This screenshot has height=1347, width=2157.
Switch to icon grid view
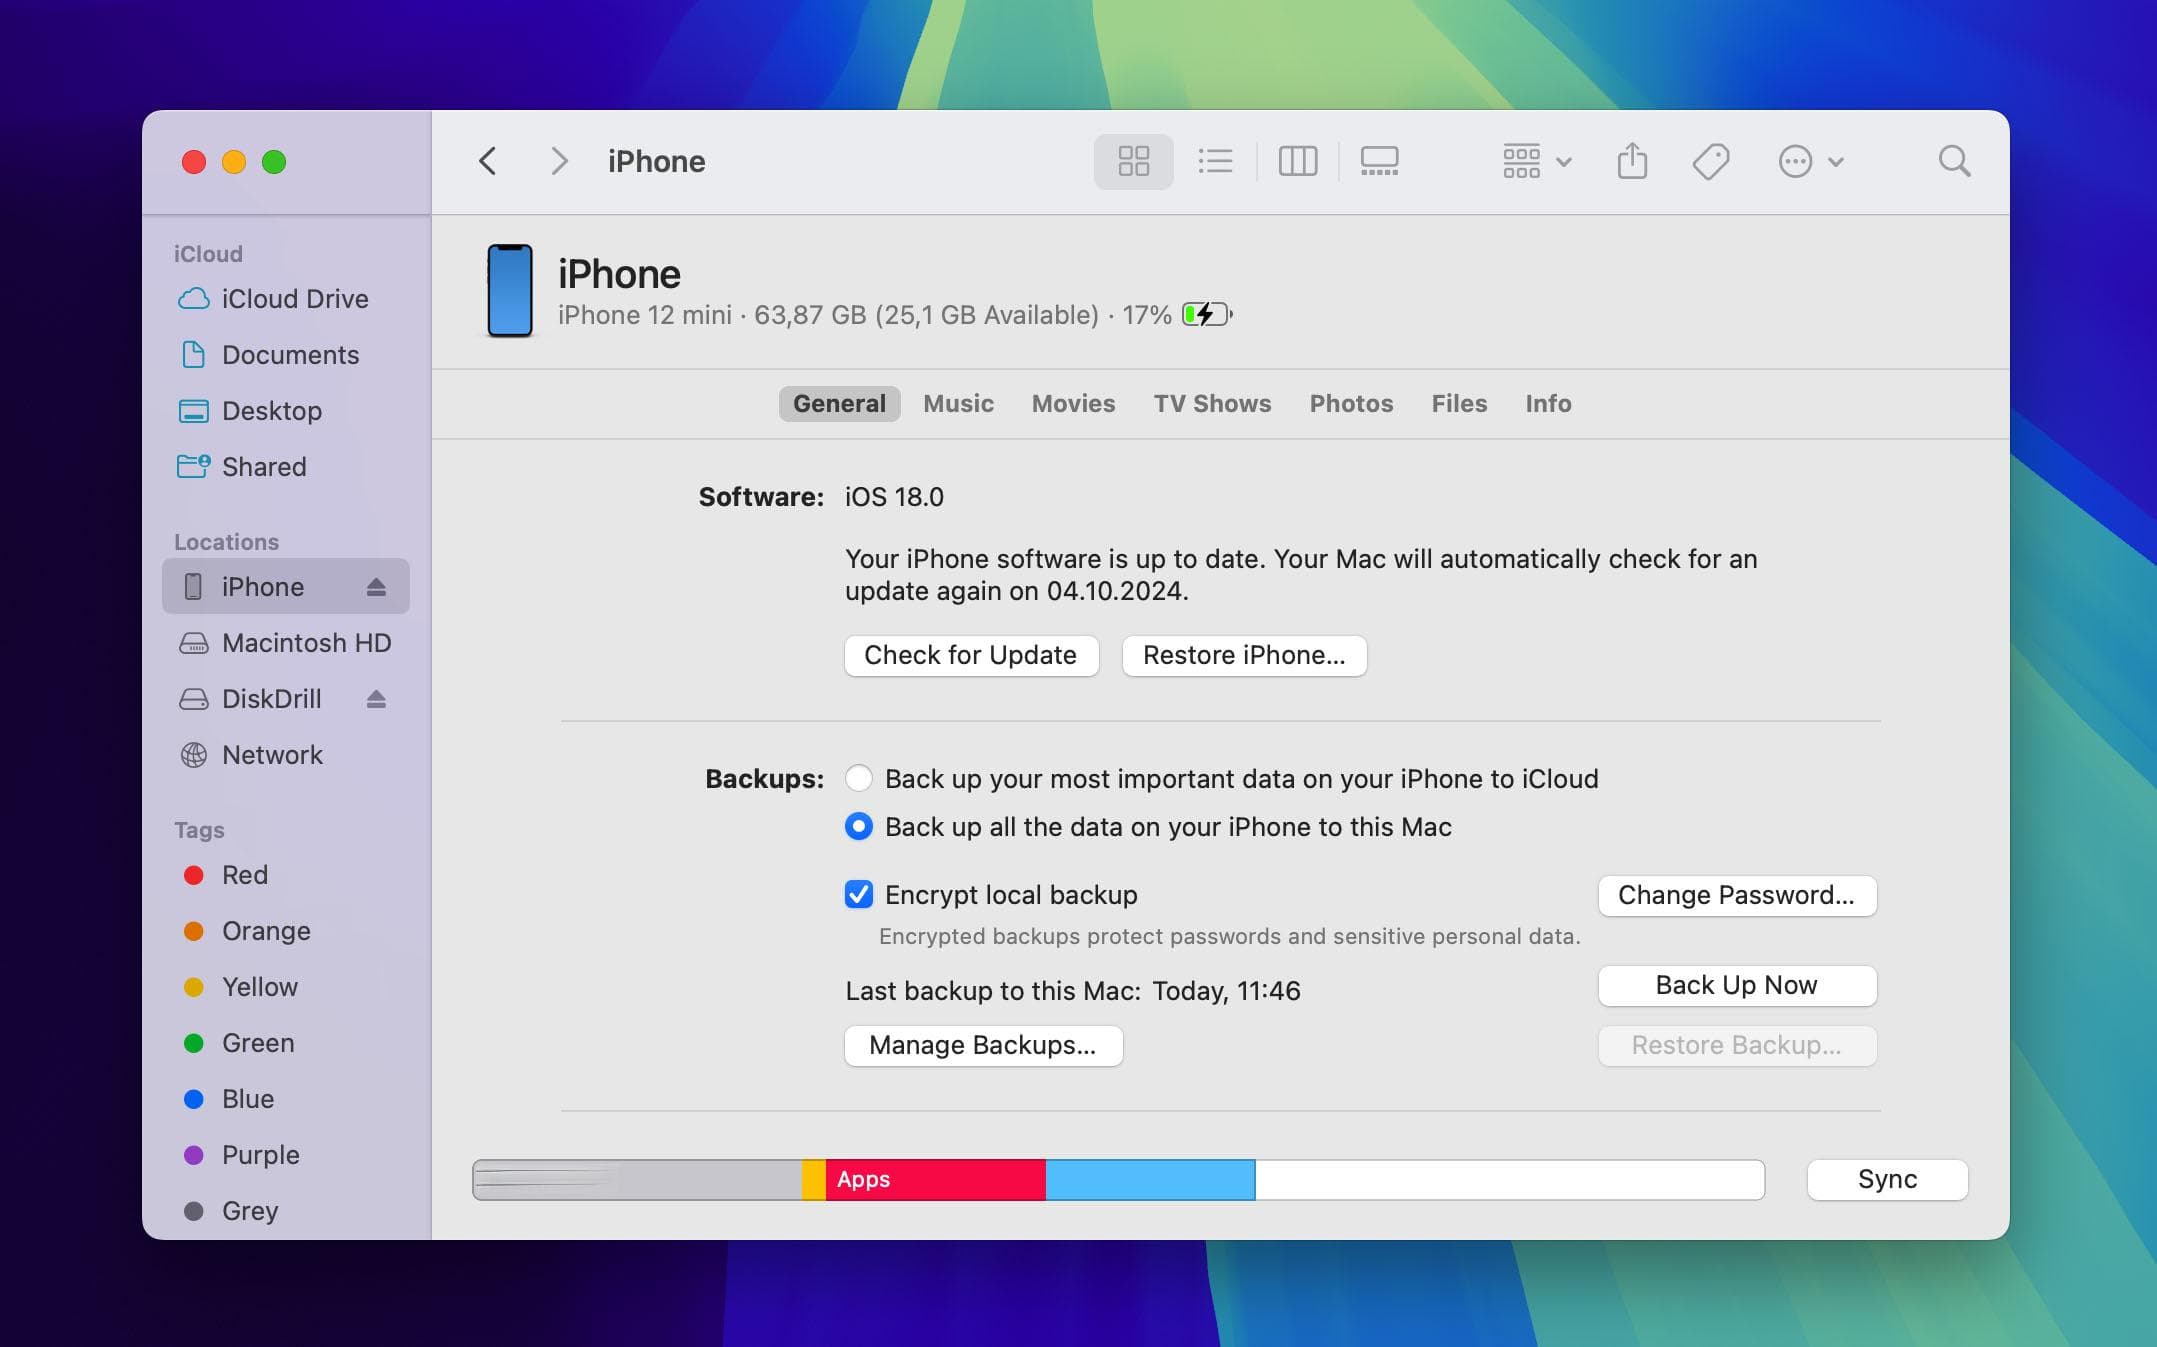[x=1133, y=161]
